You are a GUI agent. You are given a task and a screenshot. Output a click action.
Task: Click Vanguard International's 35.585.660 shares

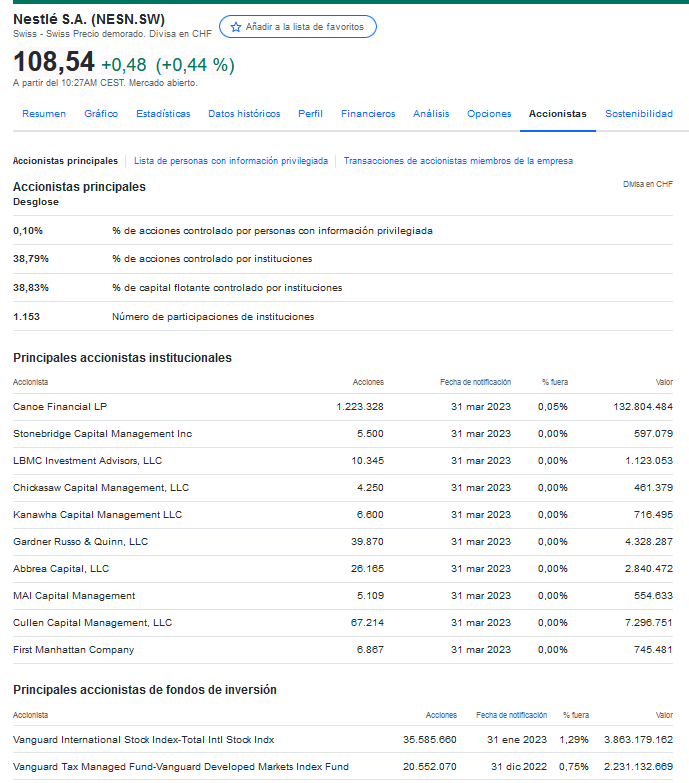click(x=430, y=739)
